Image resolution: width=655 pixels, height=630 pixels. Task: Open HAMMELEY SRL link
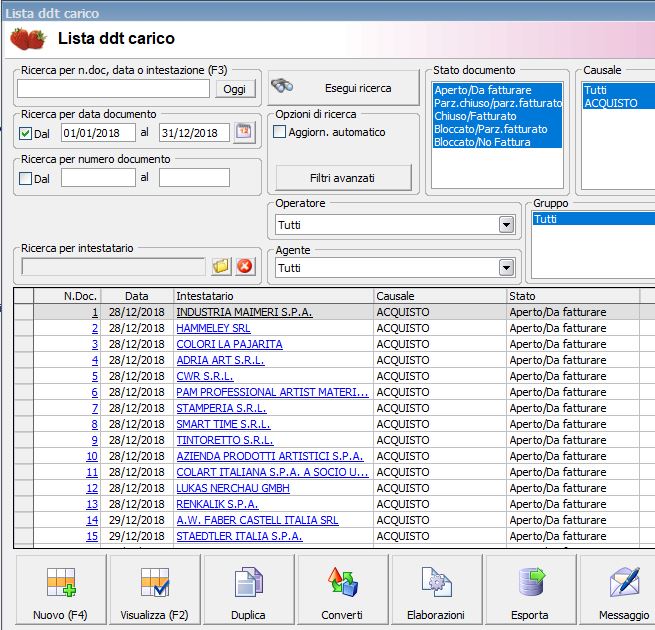pyautogui.click(x=213, y=328)
